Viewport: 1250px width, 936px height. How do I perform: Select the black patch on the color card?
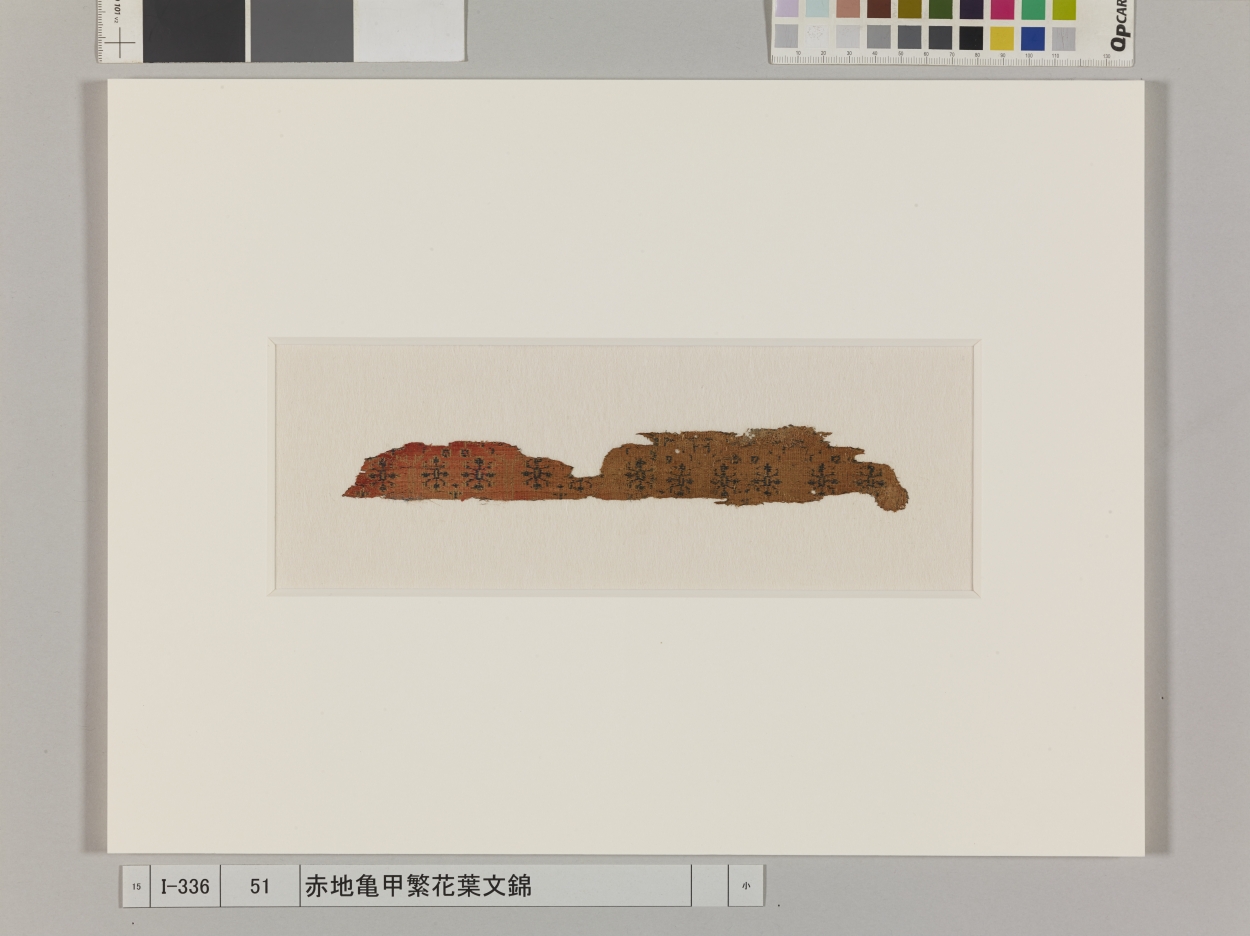[x=971, y=38]
